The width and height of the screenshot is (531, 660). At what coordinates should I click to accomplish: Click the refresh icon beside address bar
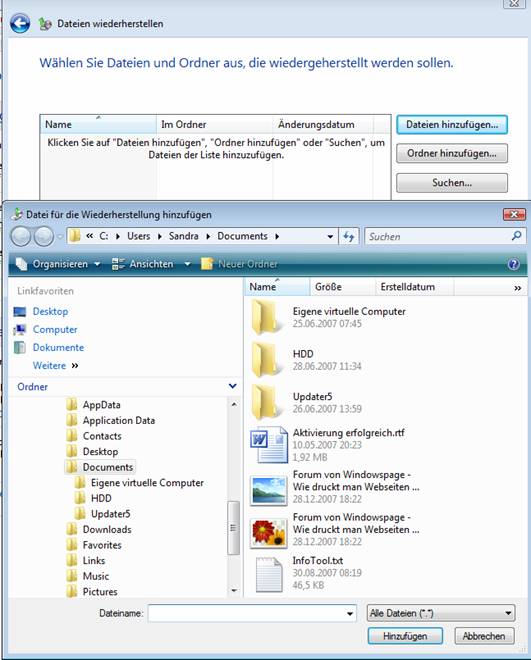349,236
